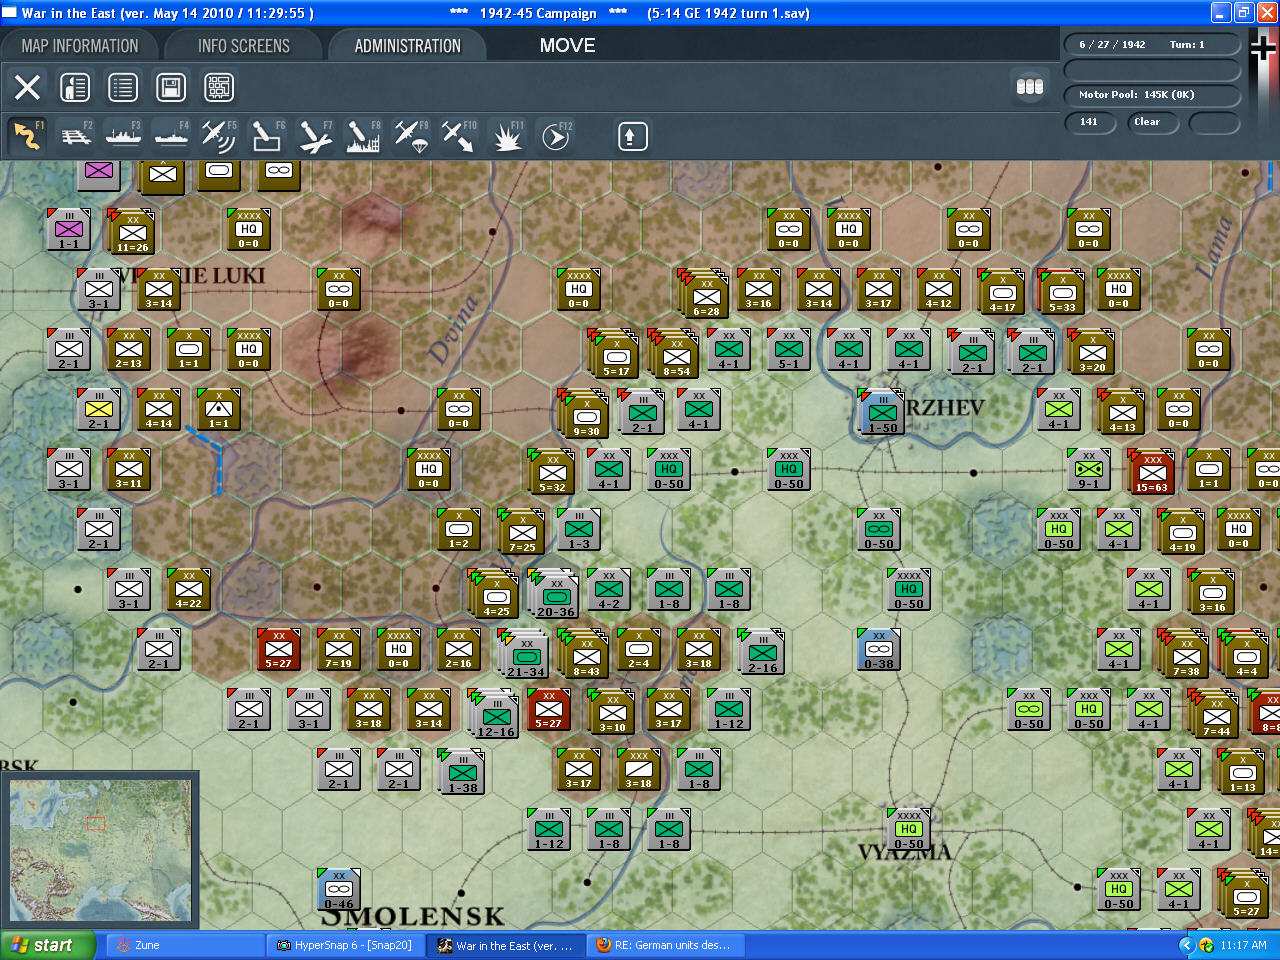
Task: Switch to Zune in the taskbar
Action: pos(185,945)
